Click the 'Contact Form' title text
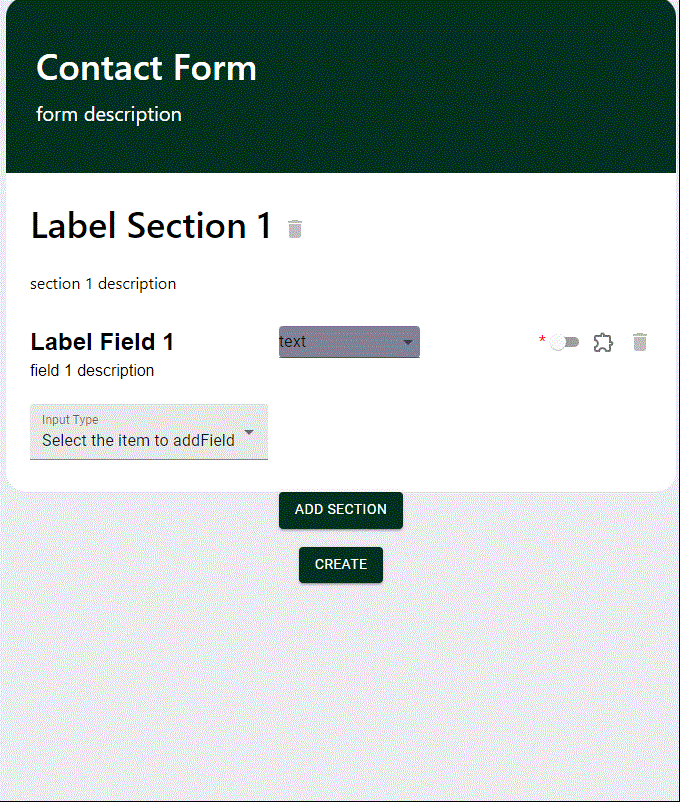 pos(146,68)
